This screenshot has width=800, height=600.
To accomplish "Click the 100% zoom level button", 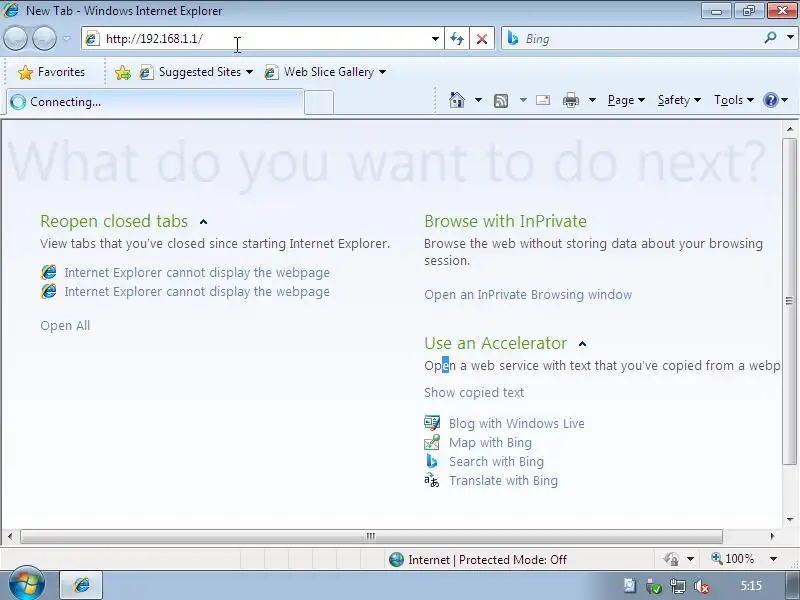I will (733, 559).
